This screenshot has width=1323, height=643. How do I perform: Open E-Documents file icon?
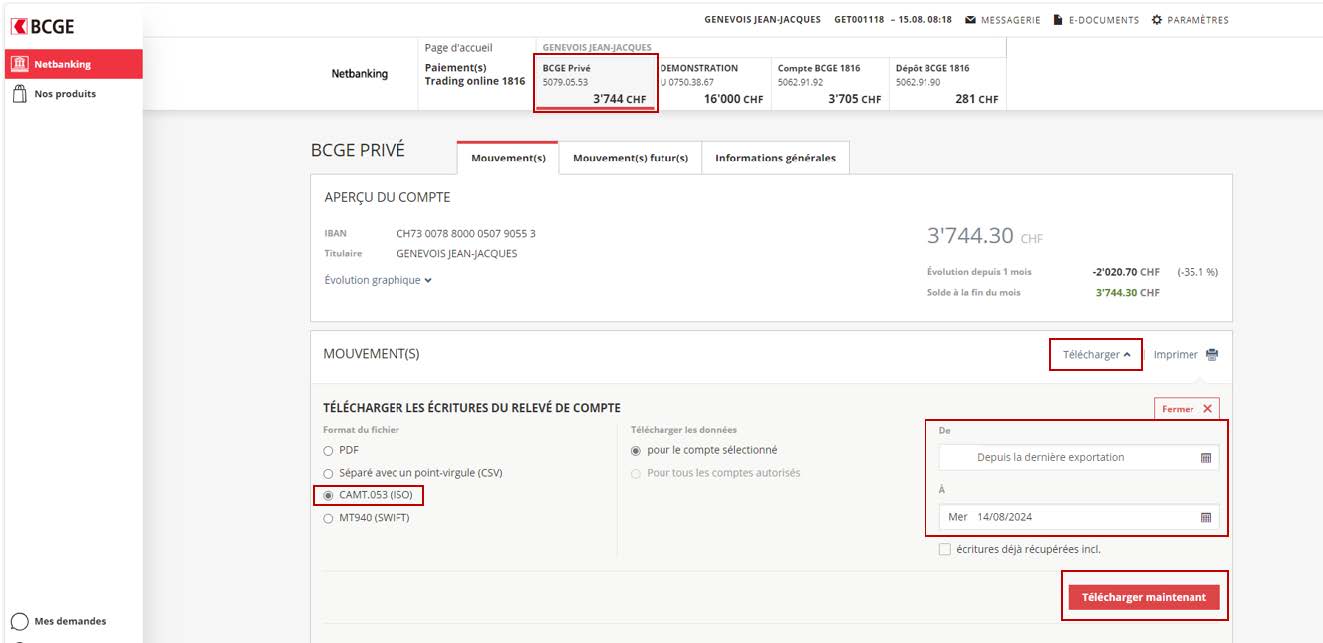[x=1058, y=20]
